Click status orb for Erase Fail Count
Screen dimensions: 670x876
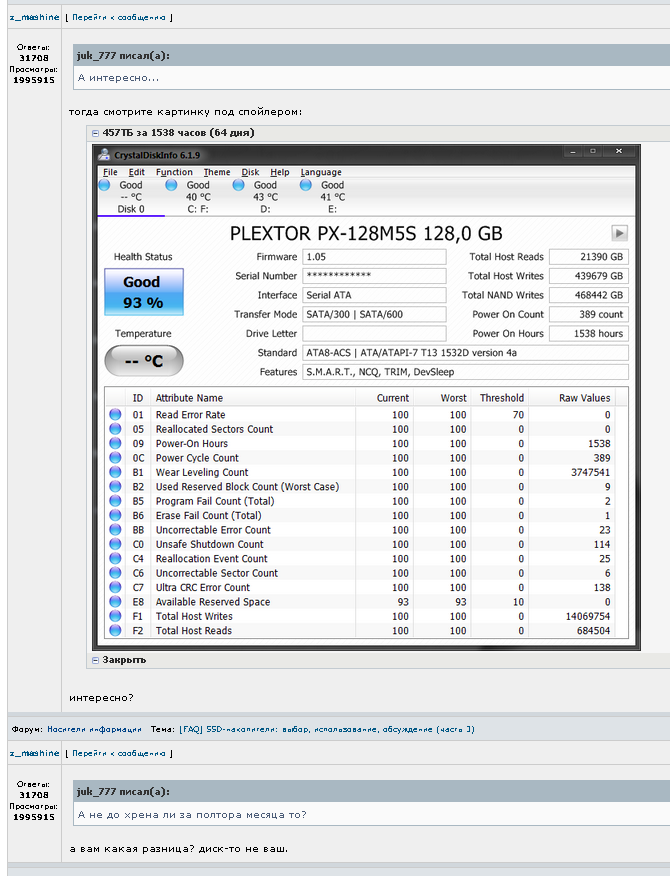pos(115,515)
